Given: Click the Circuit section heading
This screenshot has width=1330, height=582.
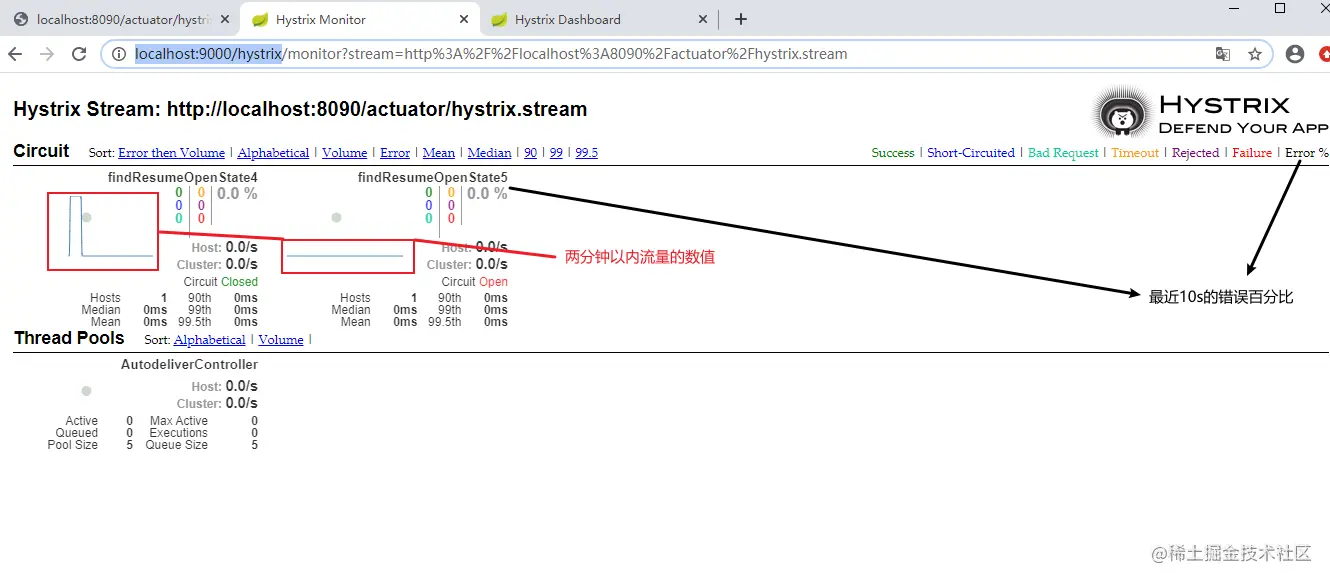Looking at the screenshot, I should click(x=41, y=151).
